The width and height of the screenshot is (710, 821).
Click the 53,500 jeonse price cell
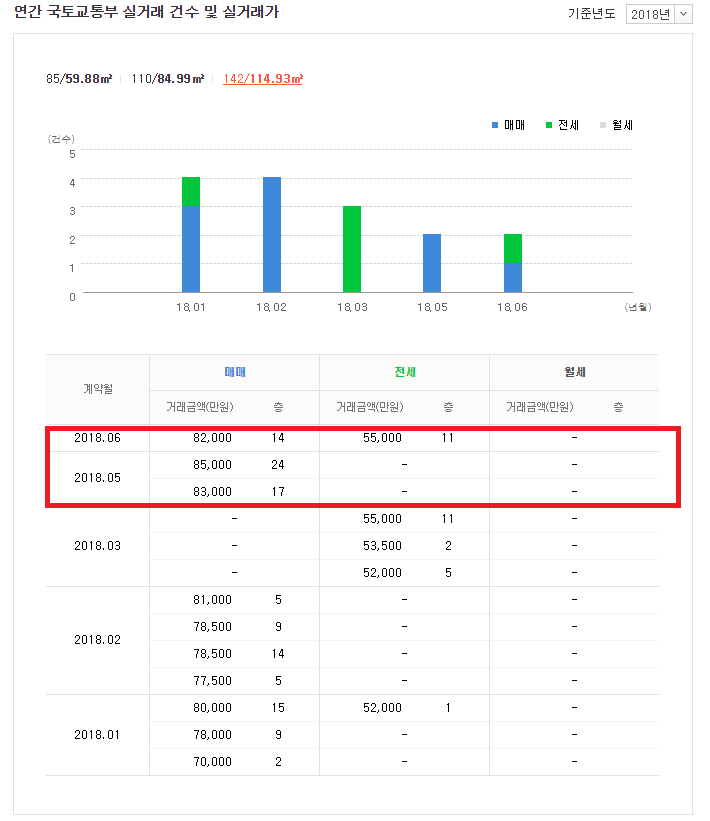point(382,546)
